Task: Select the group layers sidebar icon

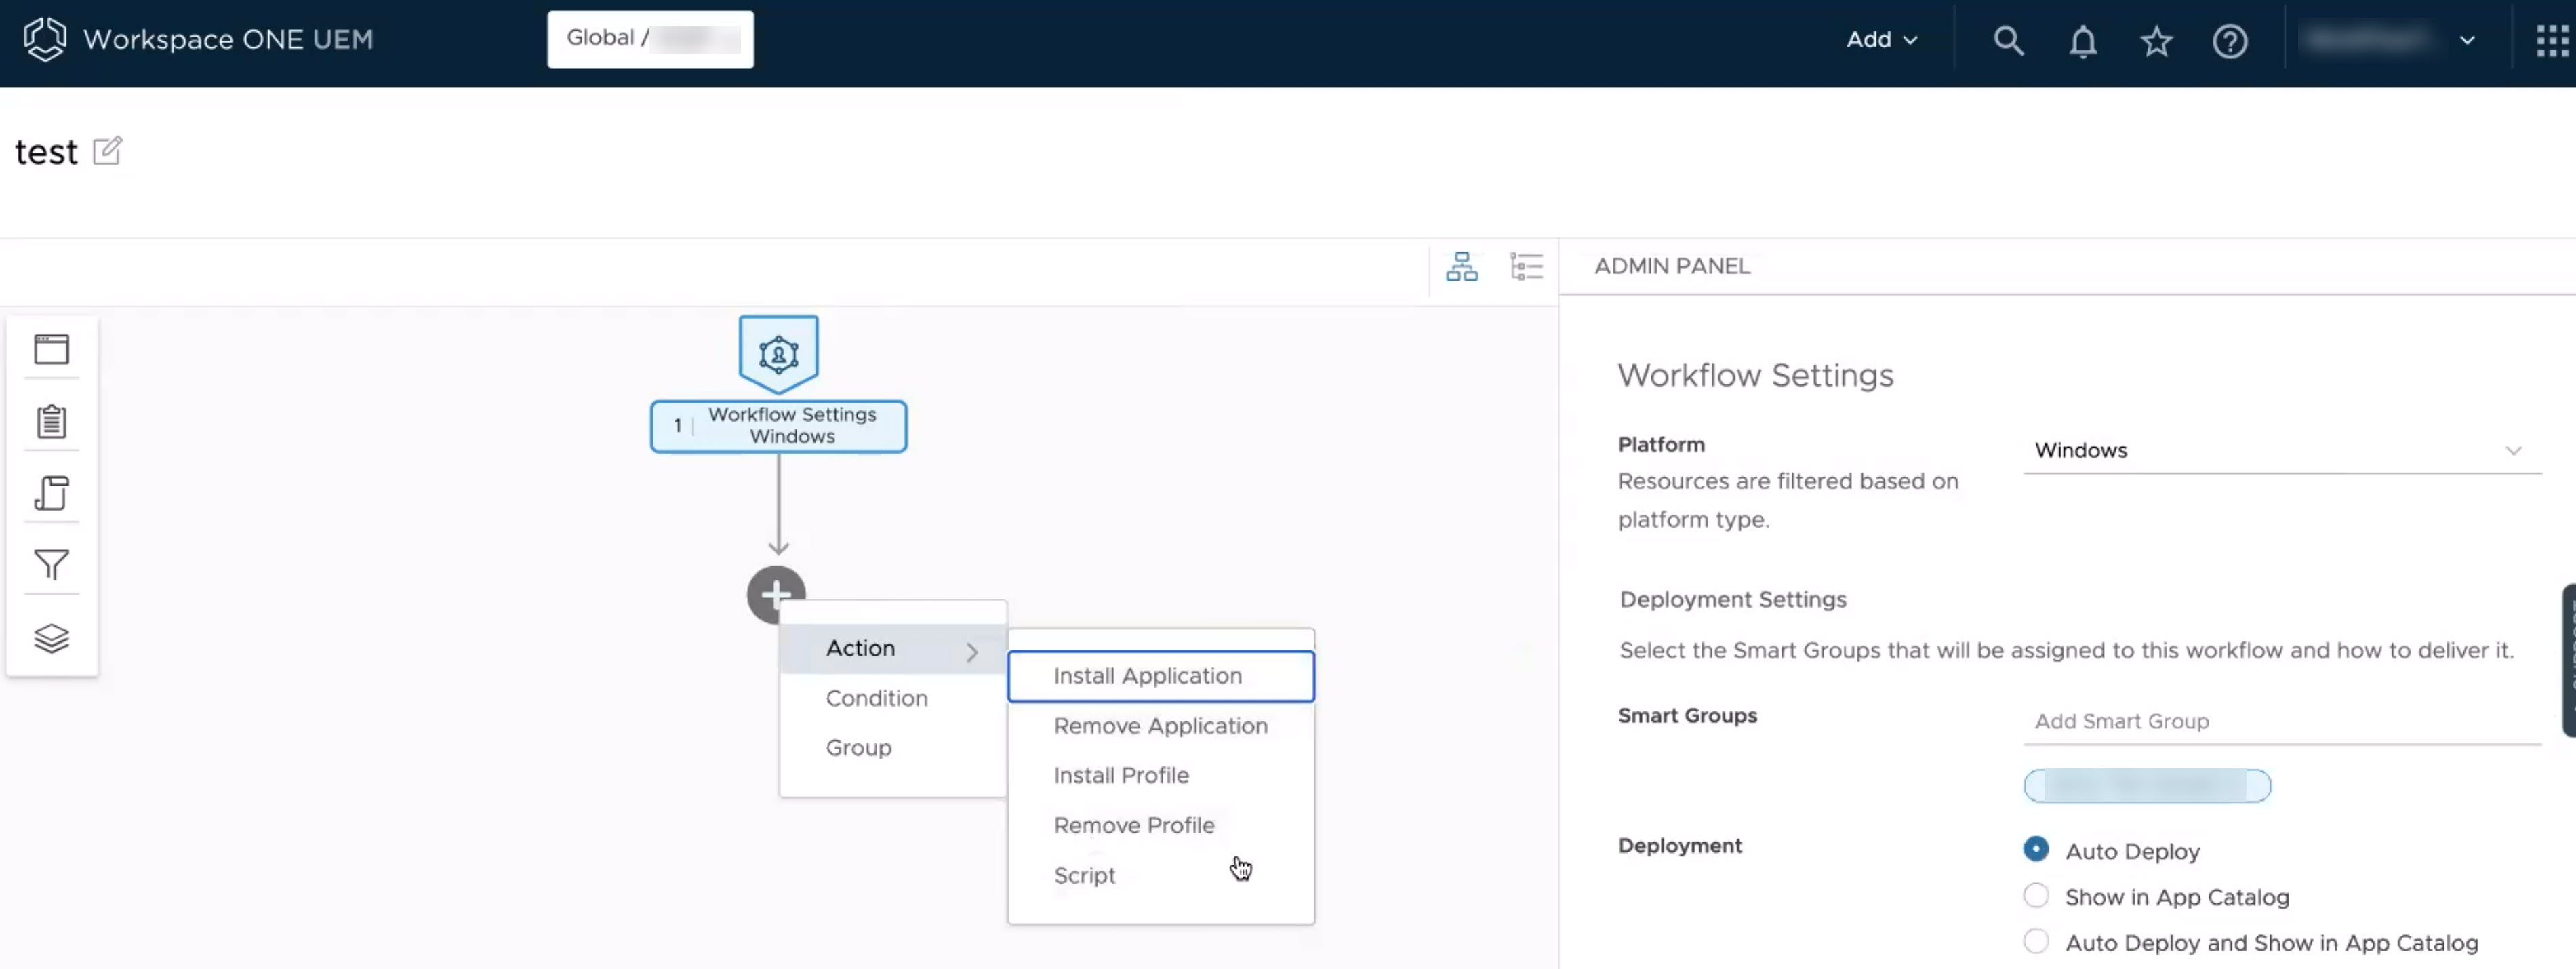Action: click(52, 638)
